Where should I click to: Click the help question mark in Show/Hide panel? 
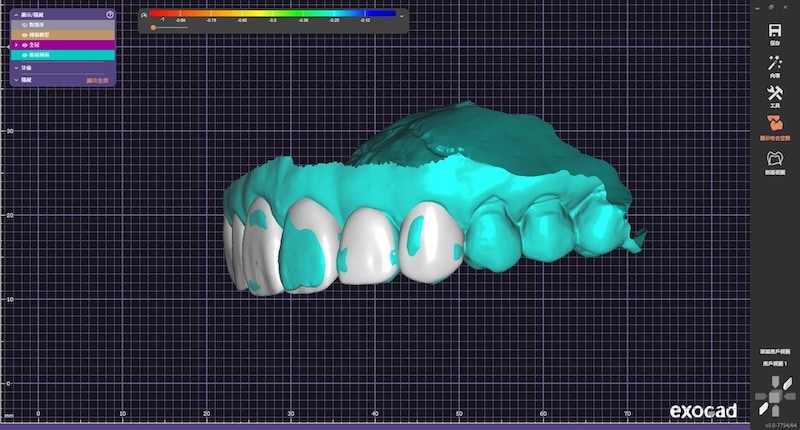tap(110, 15)
